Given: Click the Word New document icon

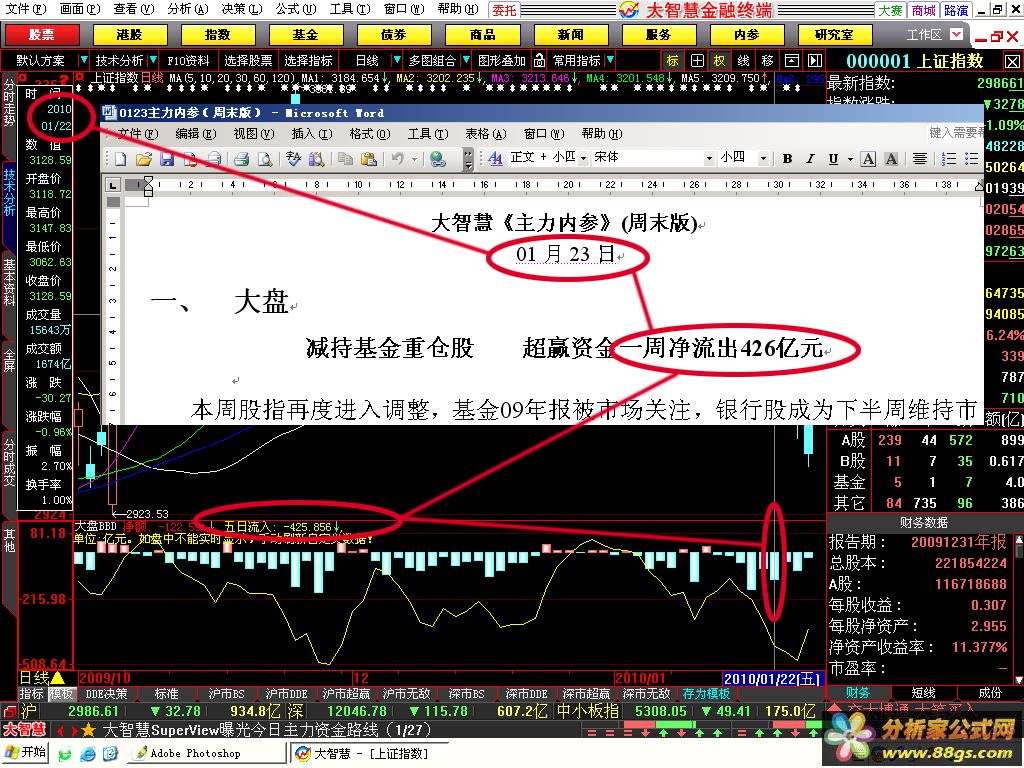Looking at the screenshot, I should tap(120, 159).
